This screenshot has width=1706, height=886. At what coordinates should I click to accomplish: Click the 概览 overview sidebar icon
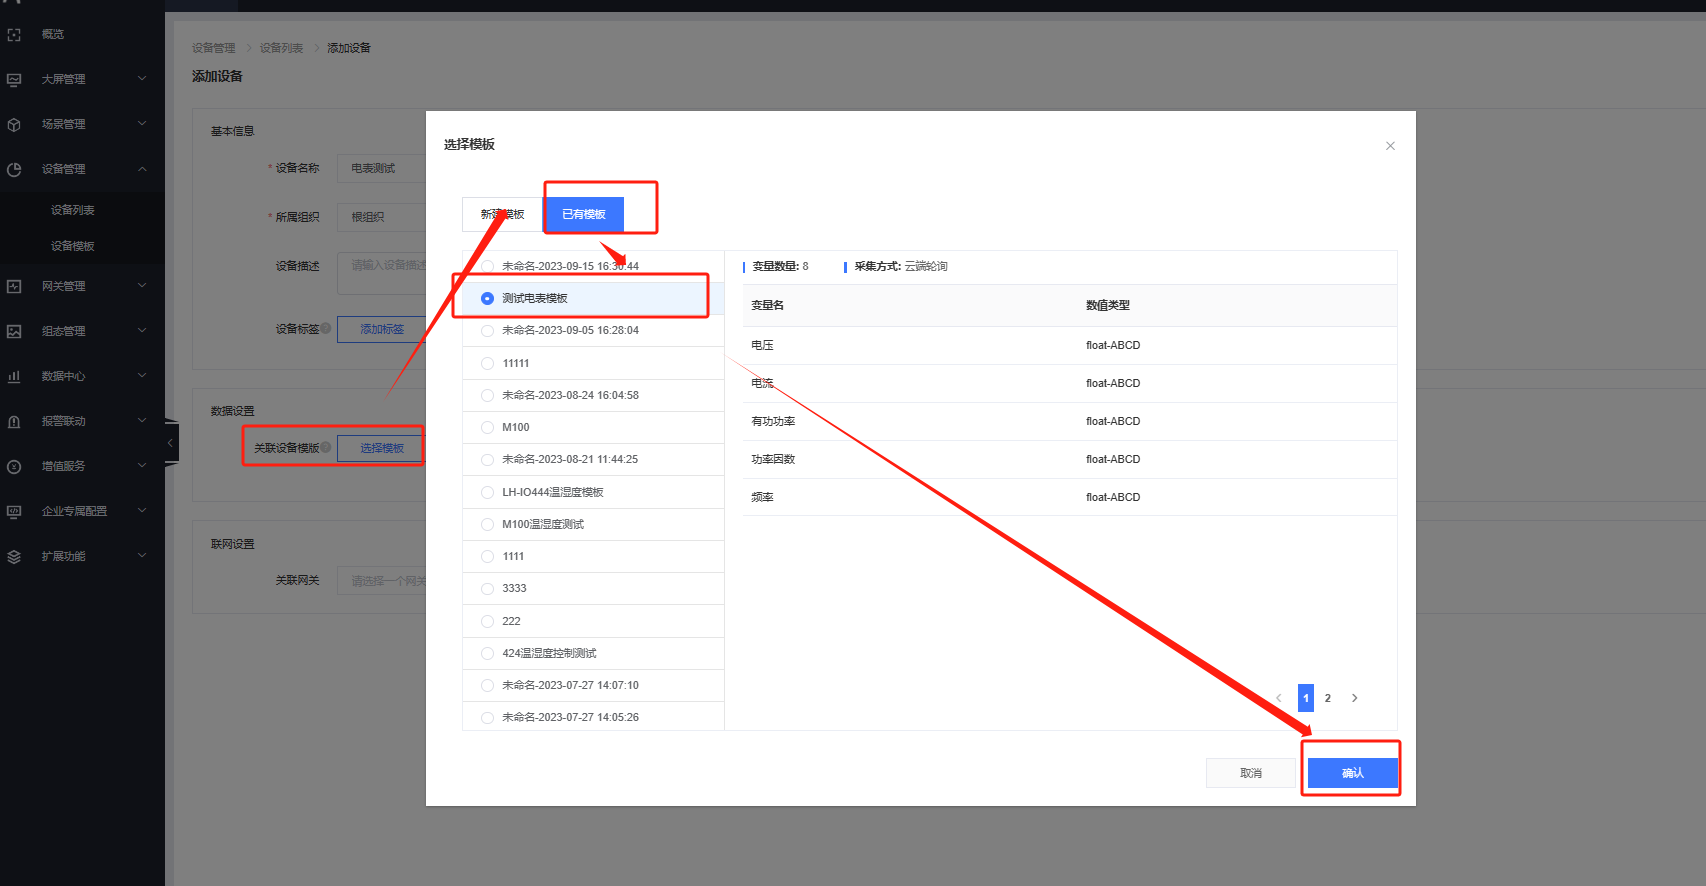coord(14,35)
